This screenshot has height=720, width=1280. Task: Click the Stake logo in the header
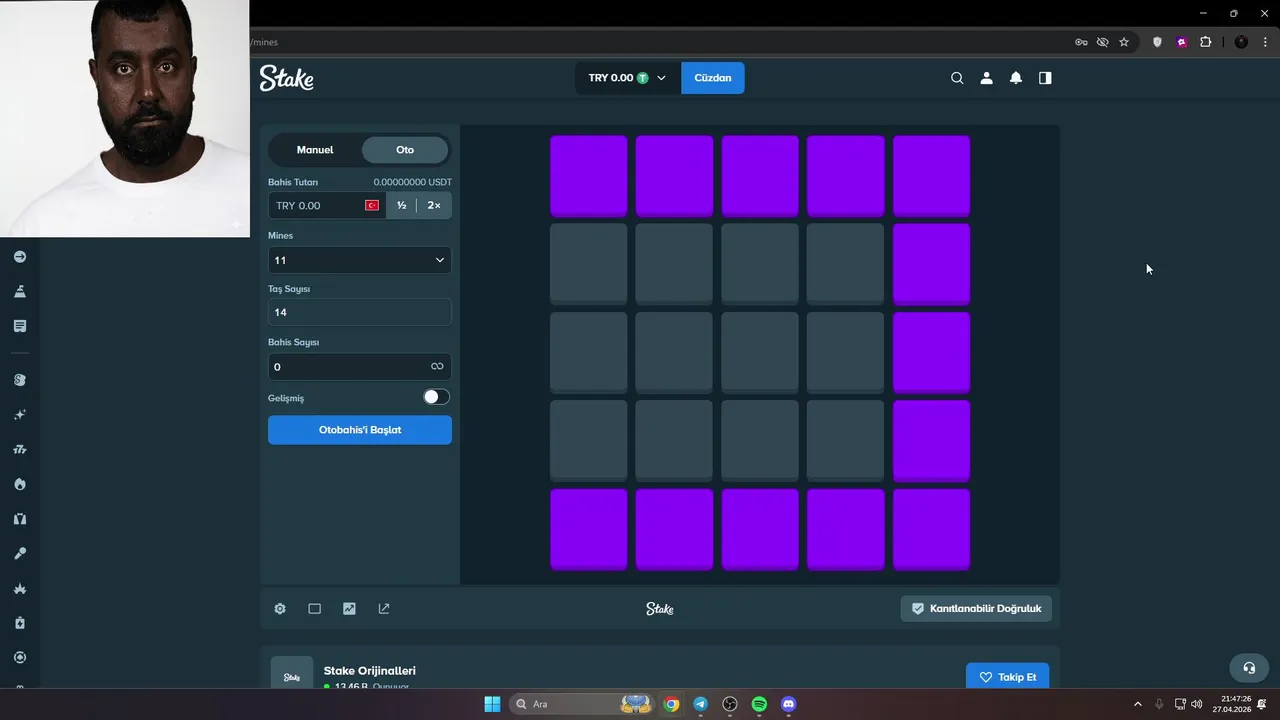[x=287, y=78]
